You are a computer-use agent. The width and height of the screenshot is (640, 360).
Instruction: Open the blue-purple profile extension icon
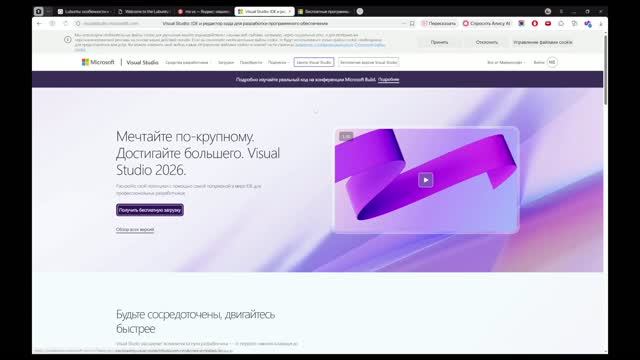(x=588, y=24)
